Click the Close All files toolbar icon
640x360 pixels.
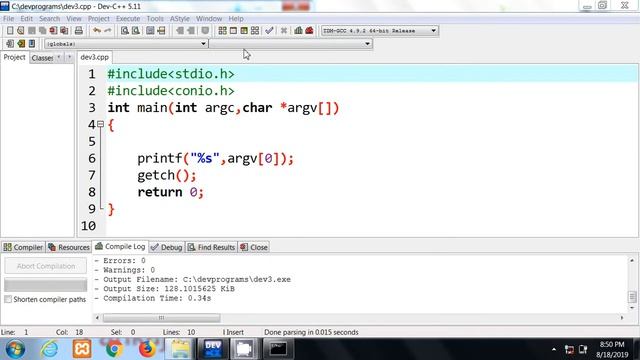(64, 31)
